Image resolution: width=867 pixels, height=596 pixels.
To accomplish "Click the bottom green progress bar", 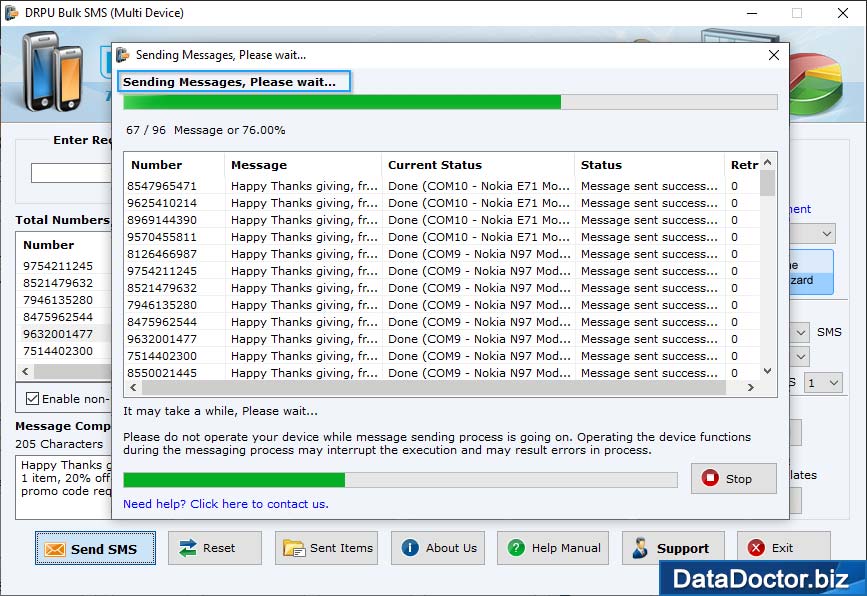I will (400, 479).
